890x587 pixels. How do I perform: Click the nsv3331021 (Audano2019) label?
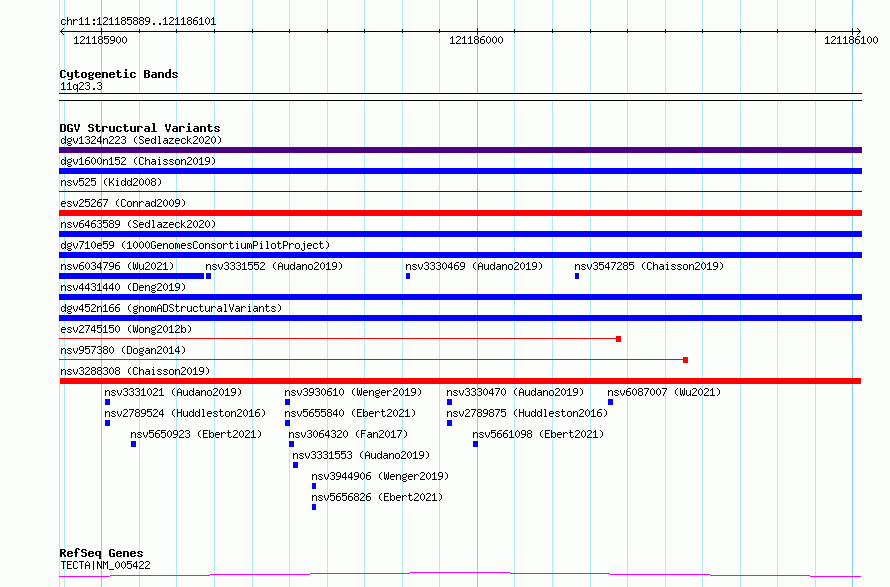[173, 392]
